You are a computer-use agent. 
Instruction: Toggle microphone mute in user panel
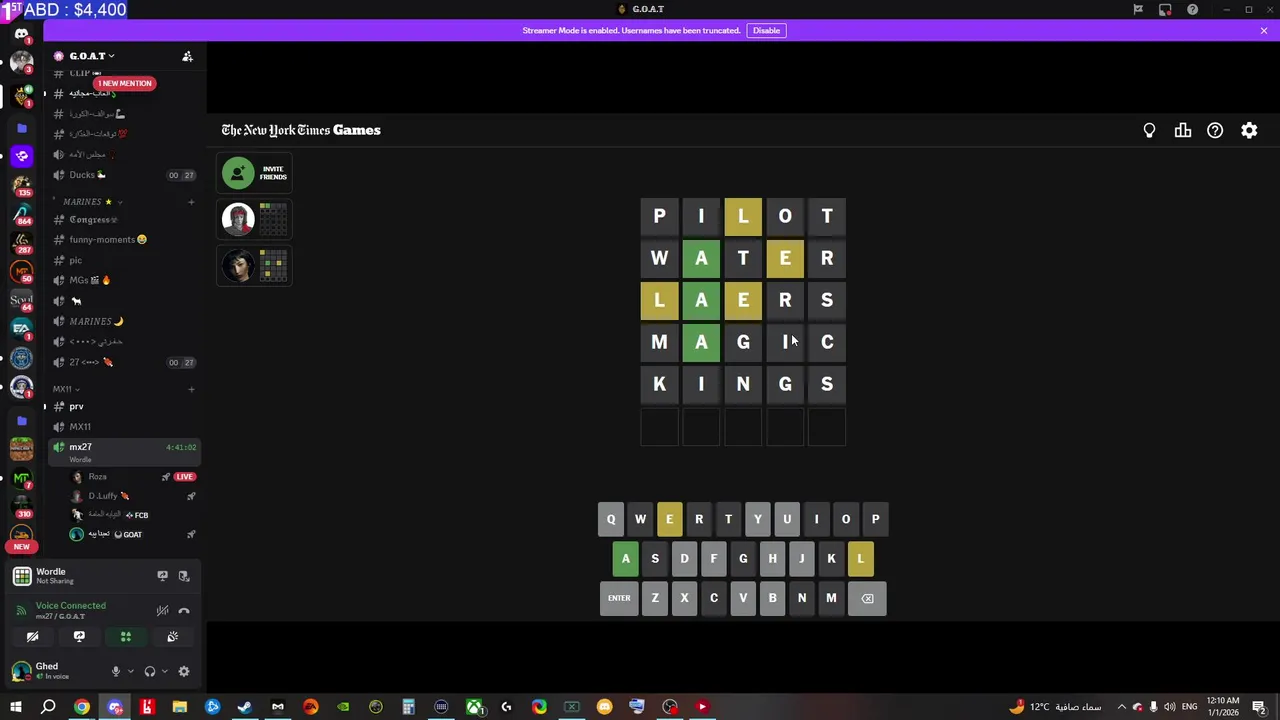pyautogui.click(x=116, y=672)
